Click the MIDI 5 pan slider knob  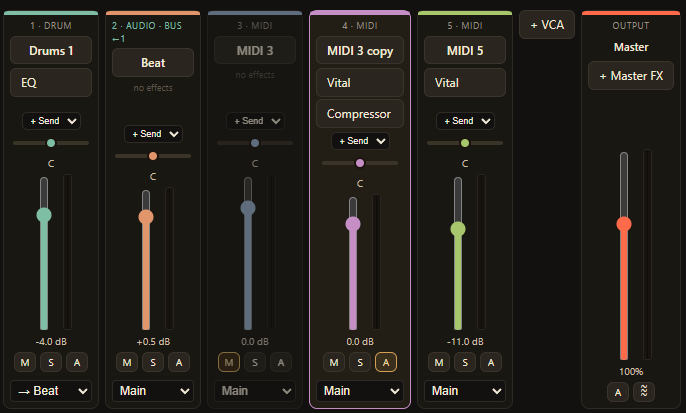(x=465, y=143)
